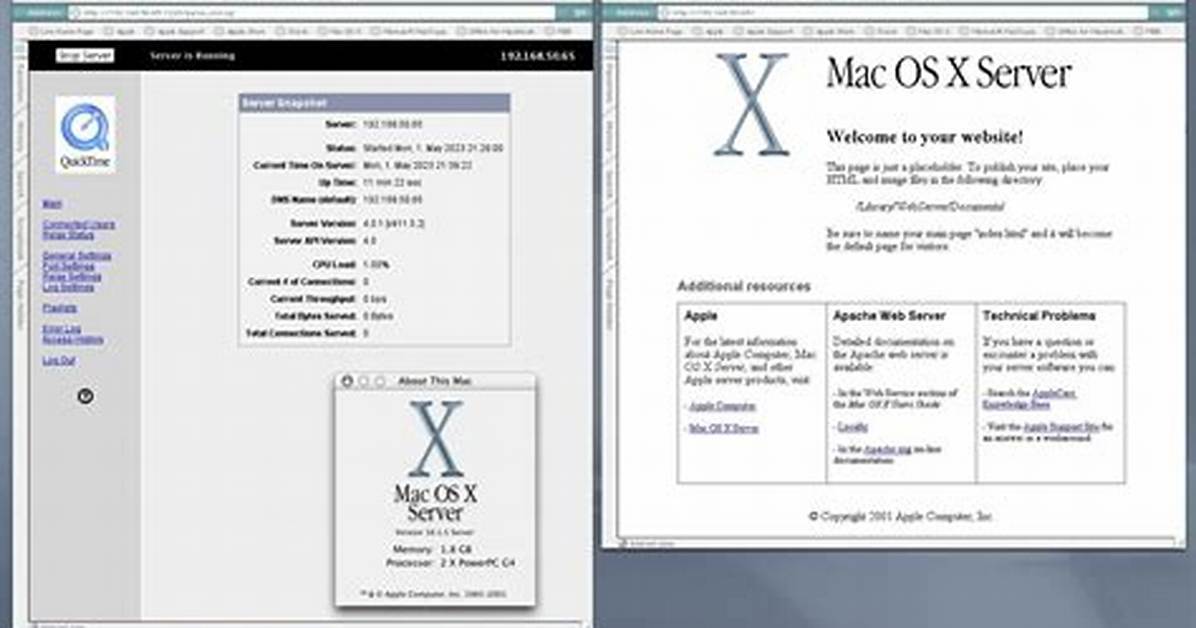This screenshot has height=628, width=1196.
Task: Open Apple Support favorite in streaming server window
Action: [x=175, y=31]
